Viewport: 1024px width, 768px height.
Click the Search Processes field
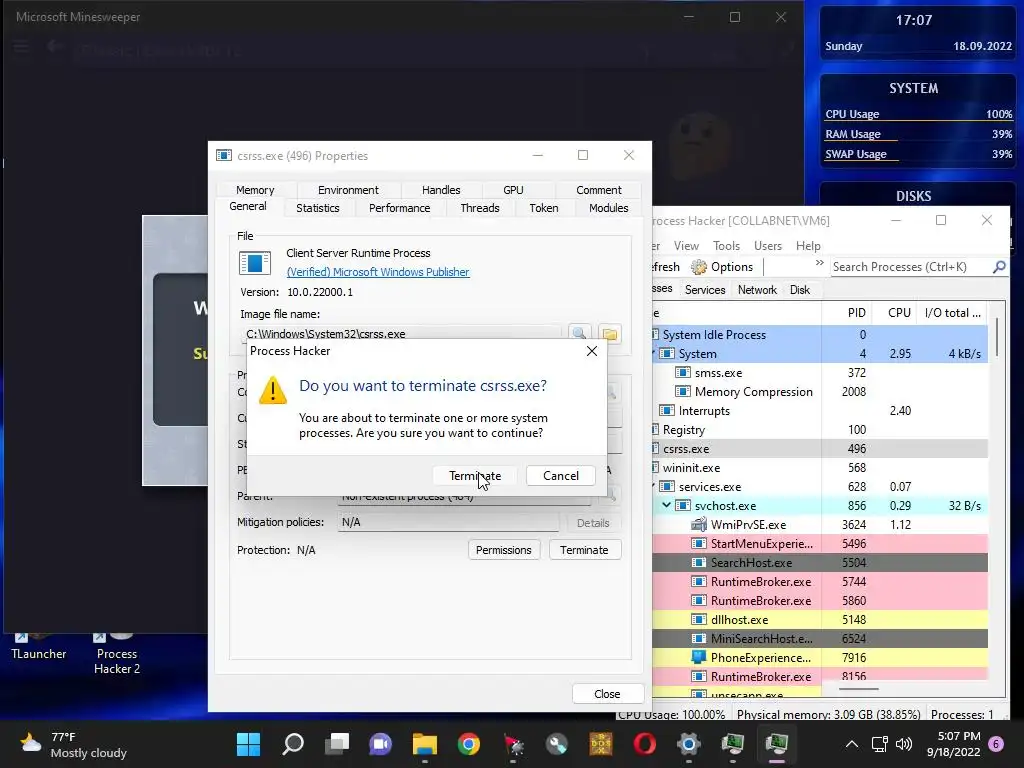click(910, 266)
